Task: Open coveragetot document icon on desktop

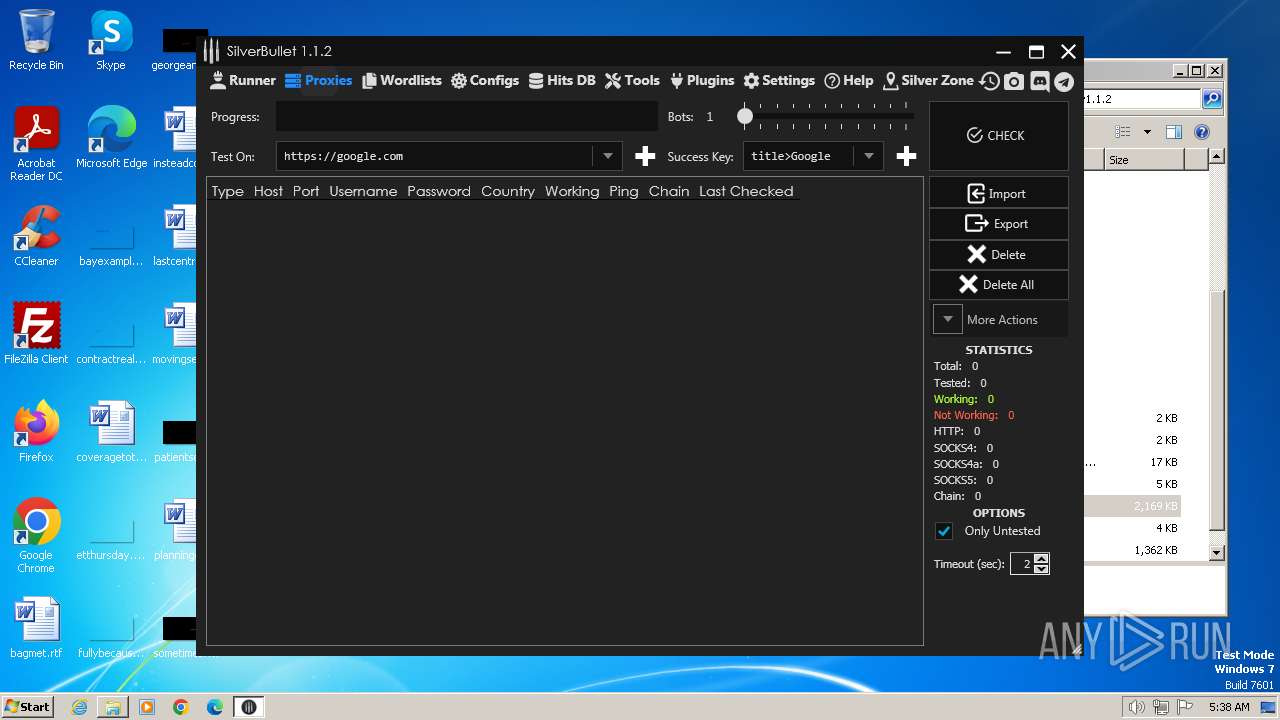Action: tap(111, 432)
